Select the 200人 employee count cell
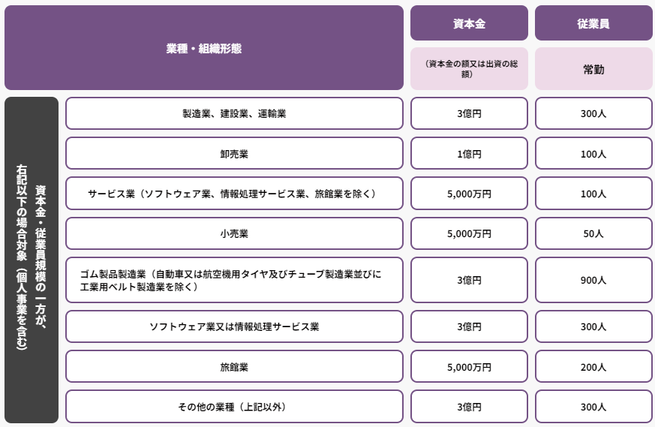 point(592,367)
